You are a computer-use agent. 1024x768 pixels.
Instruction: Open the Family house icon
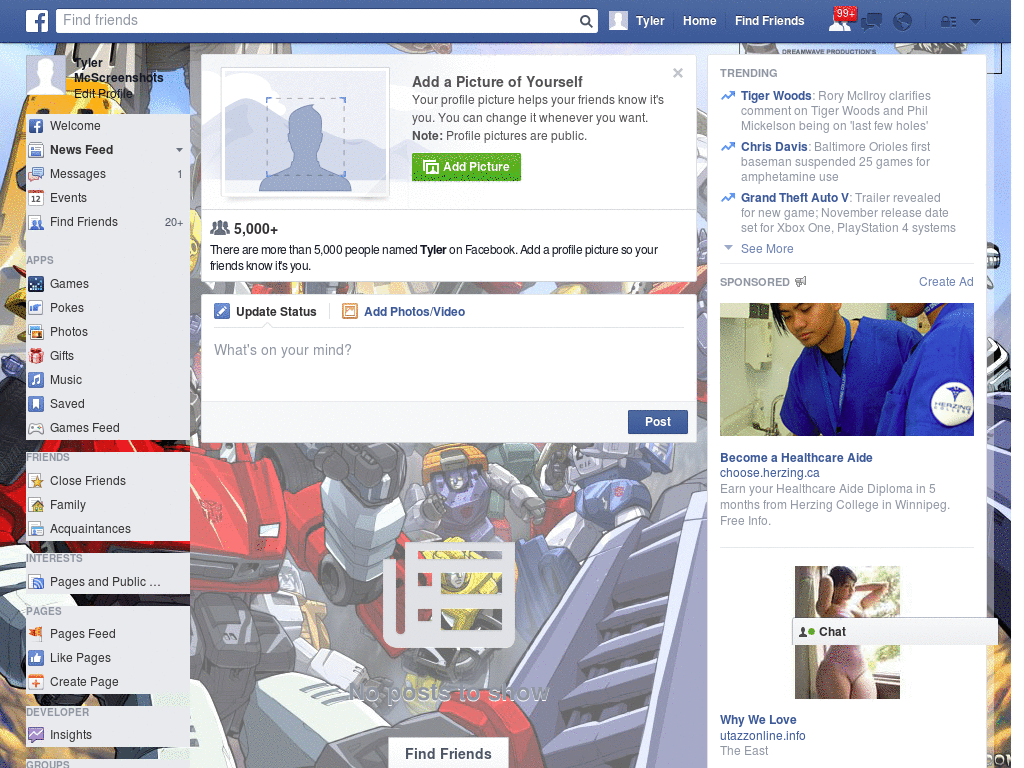click(x=37, y=505)
